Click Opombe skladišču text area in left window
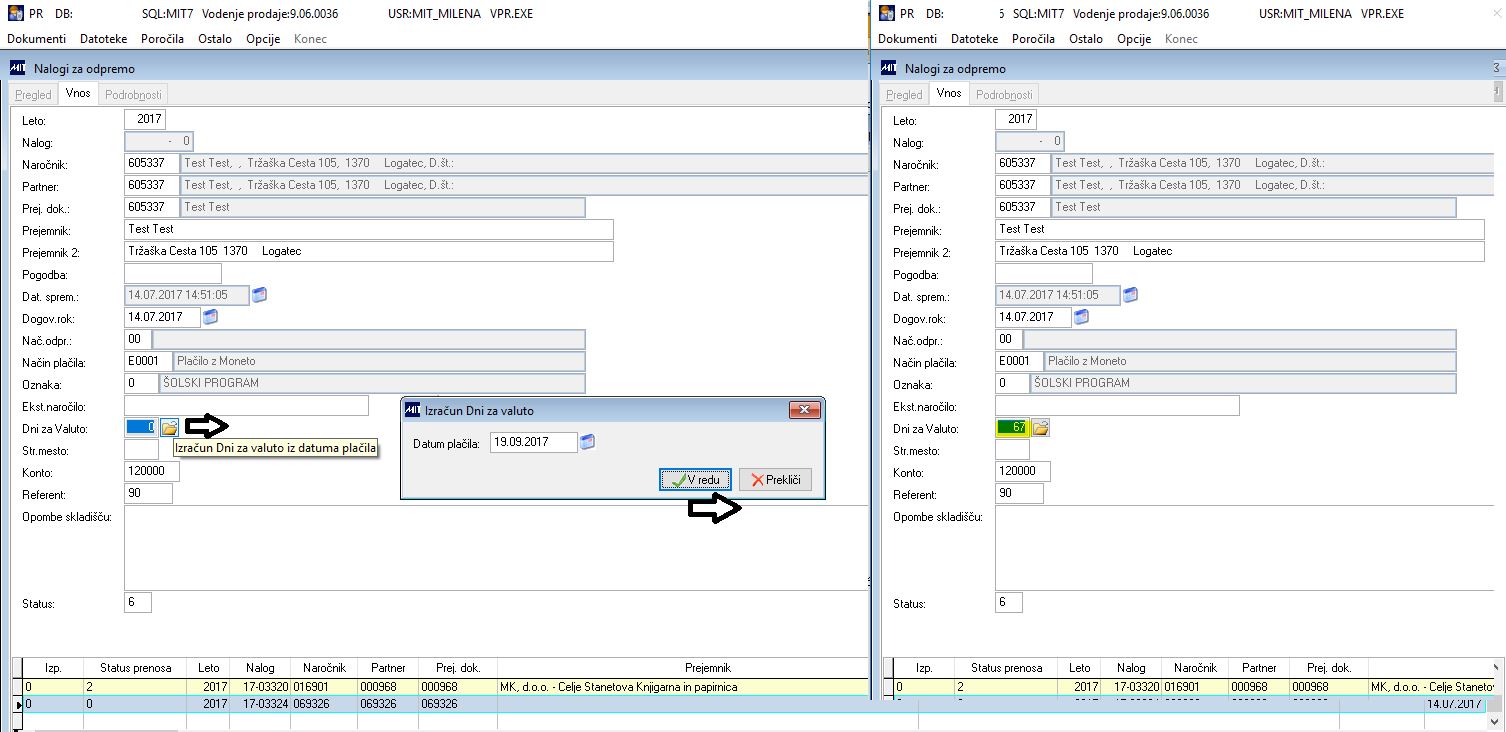Screen dimensions: 1506x732 (496, 548)
